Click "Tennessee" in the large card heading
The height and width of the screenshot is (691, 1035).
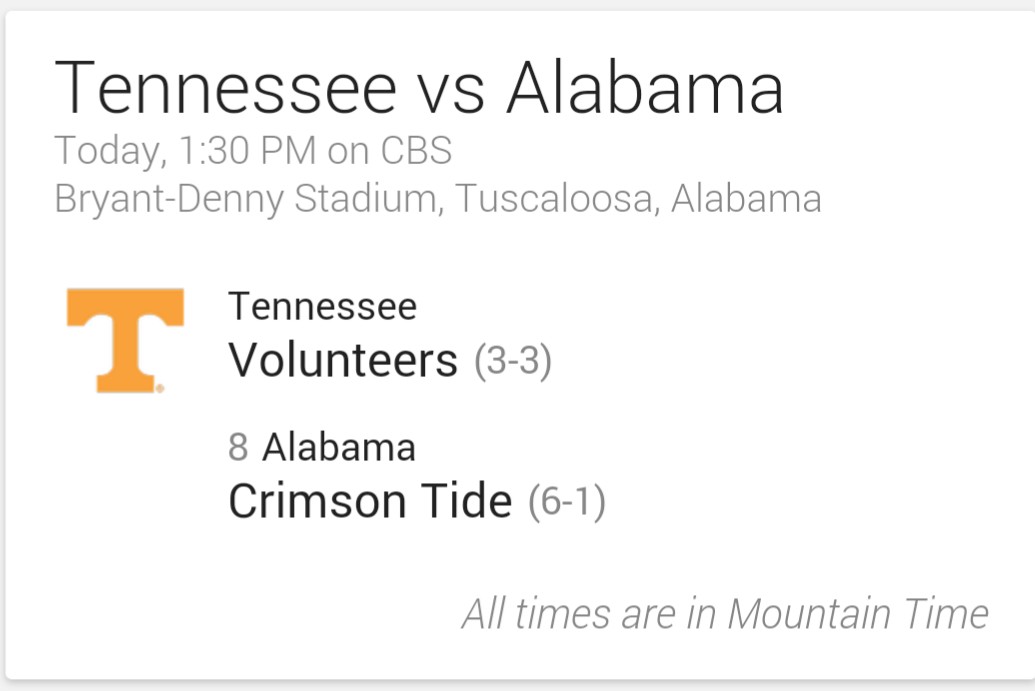pyautogui.click(x=225, y=88)
